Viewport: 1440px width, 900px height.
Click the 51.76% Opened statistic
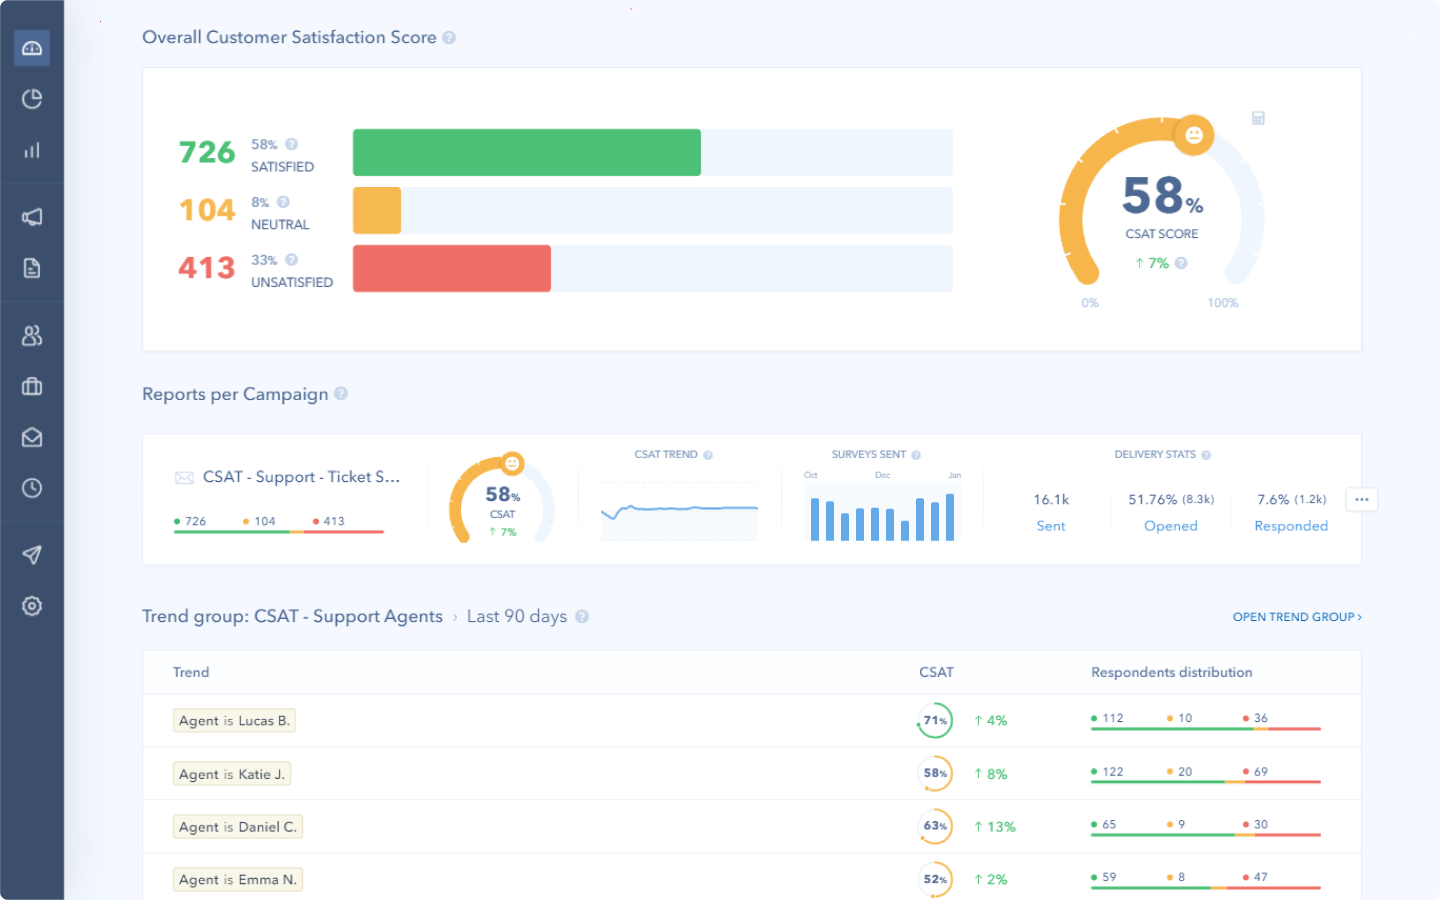click(1171, 512)
